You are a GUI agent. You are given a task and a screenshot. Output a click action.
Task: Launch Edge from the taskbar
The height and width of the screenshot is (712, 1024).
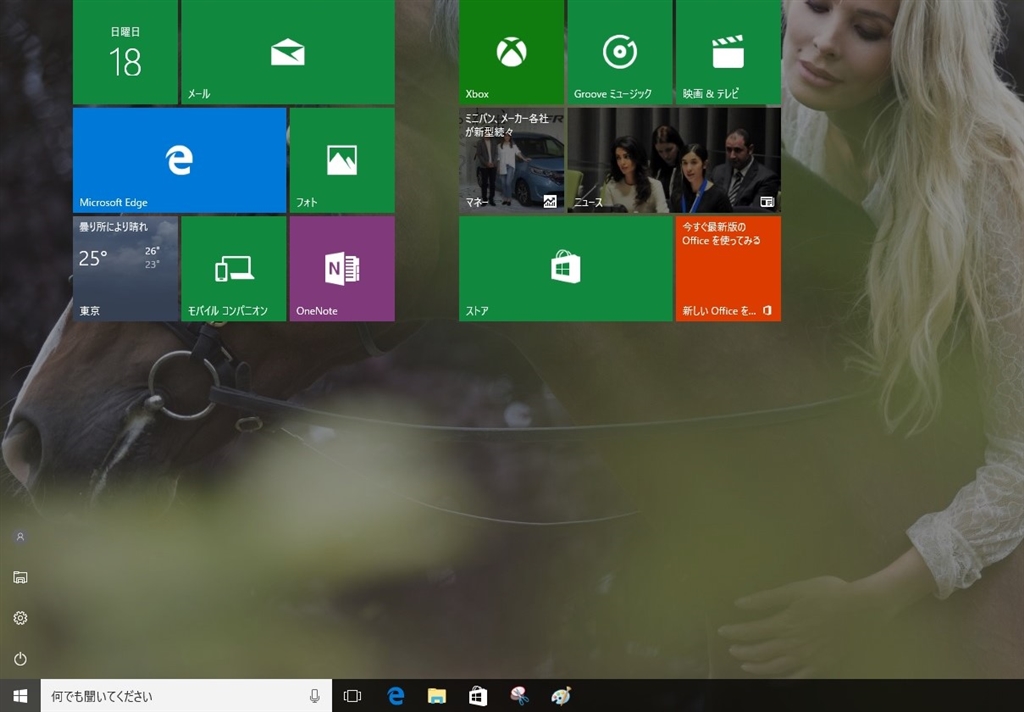pos(395,696)
